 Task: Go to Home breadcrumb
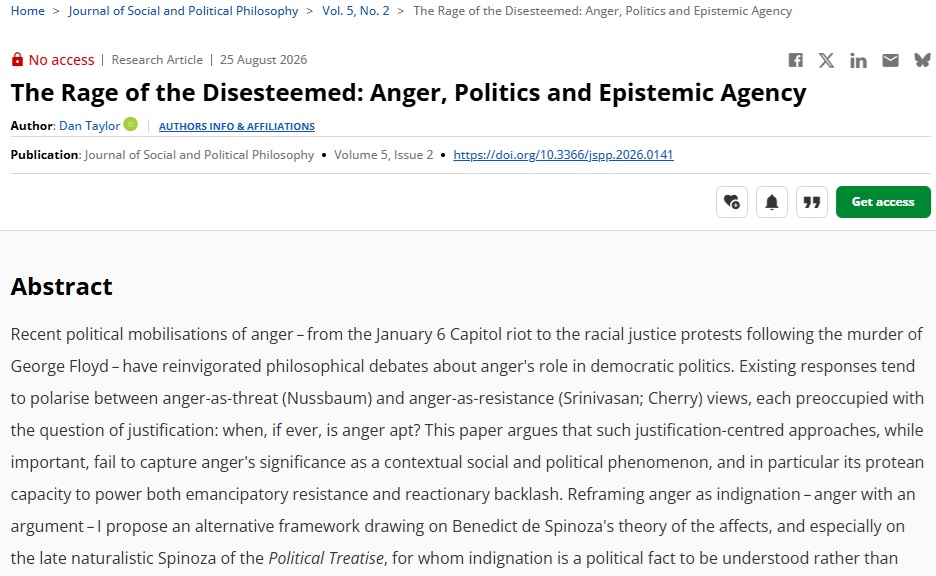27,11
